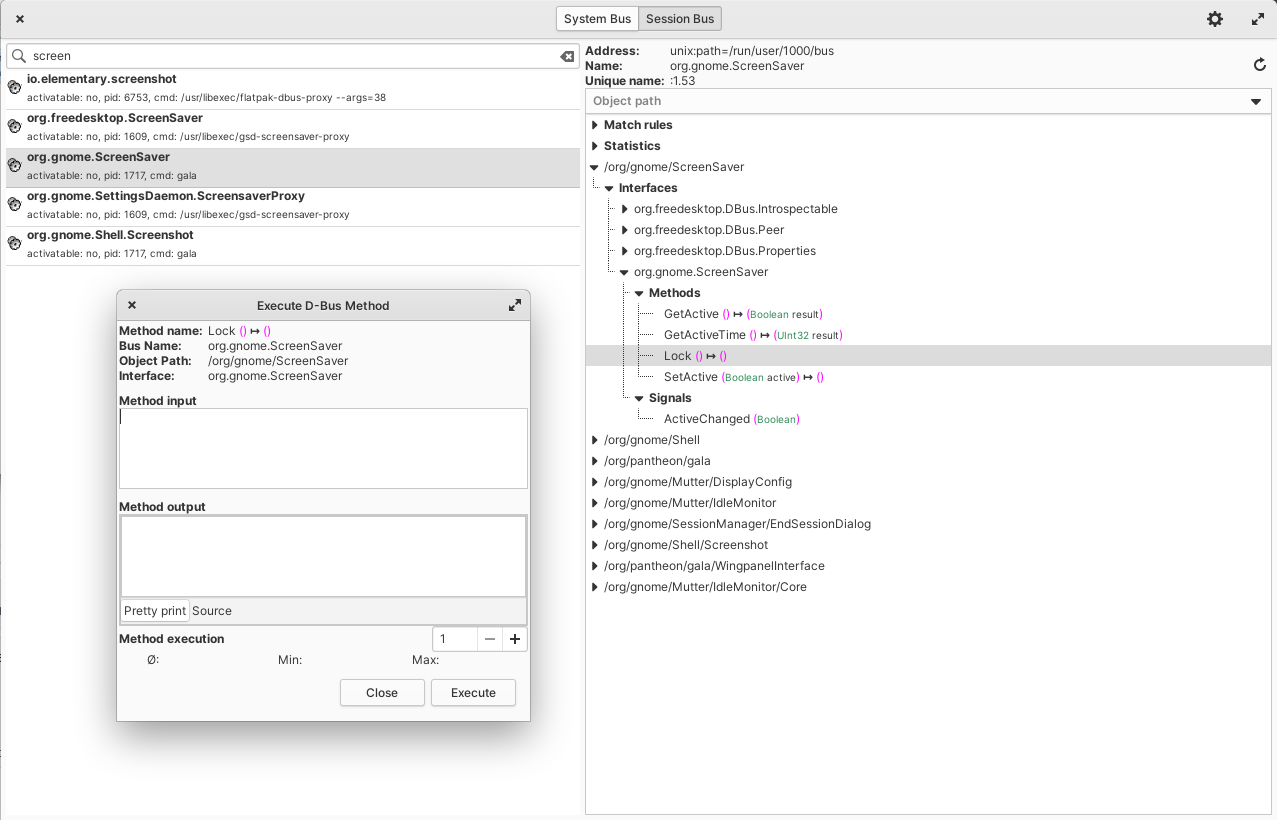The height and width of the screenshot is (820, 1277).
Task: Maximize the Execute D-Bus Method dialog
Action: [x=515, y=305]
